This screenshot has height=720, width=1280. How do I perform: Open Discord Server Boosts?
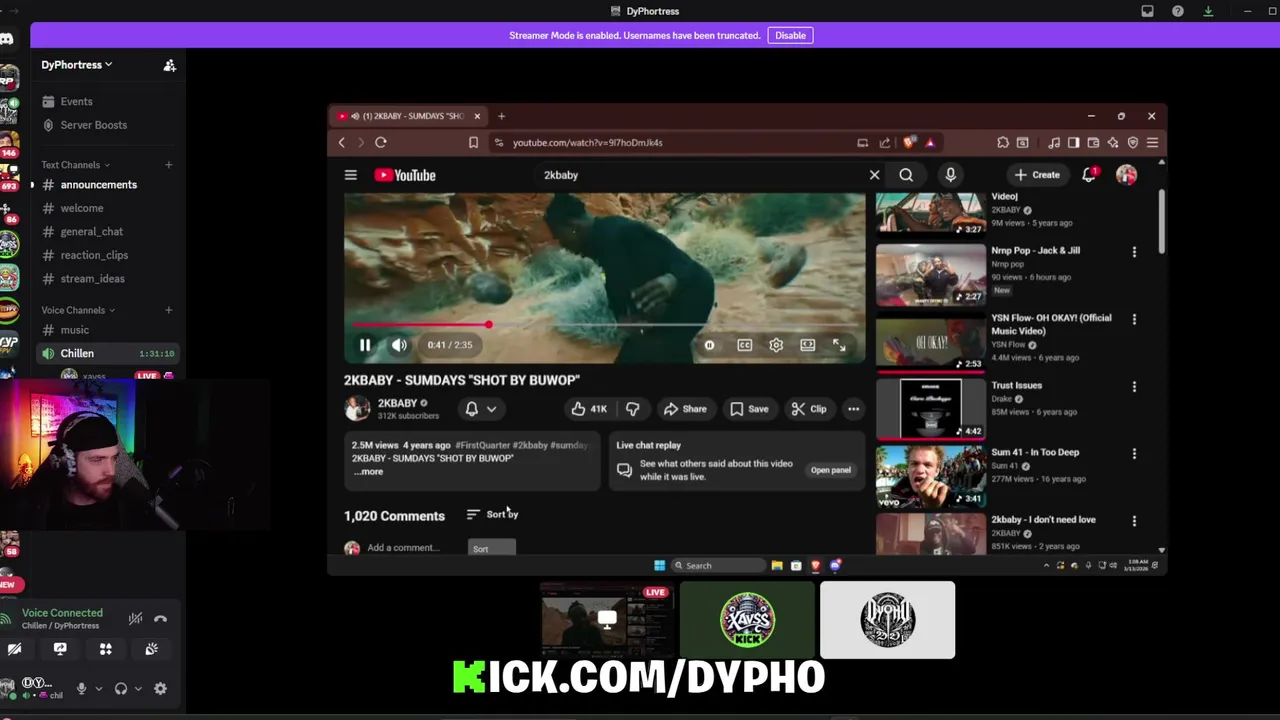click(x=94, y=125)
